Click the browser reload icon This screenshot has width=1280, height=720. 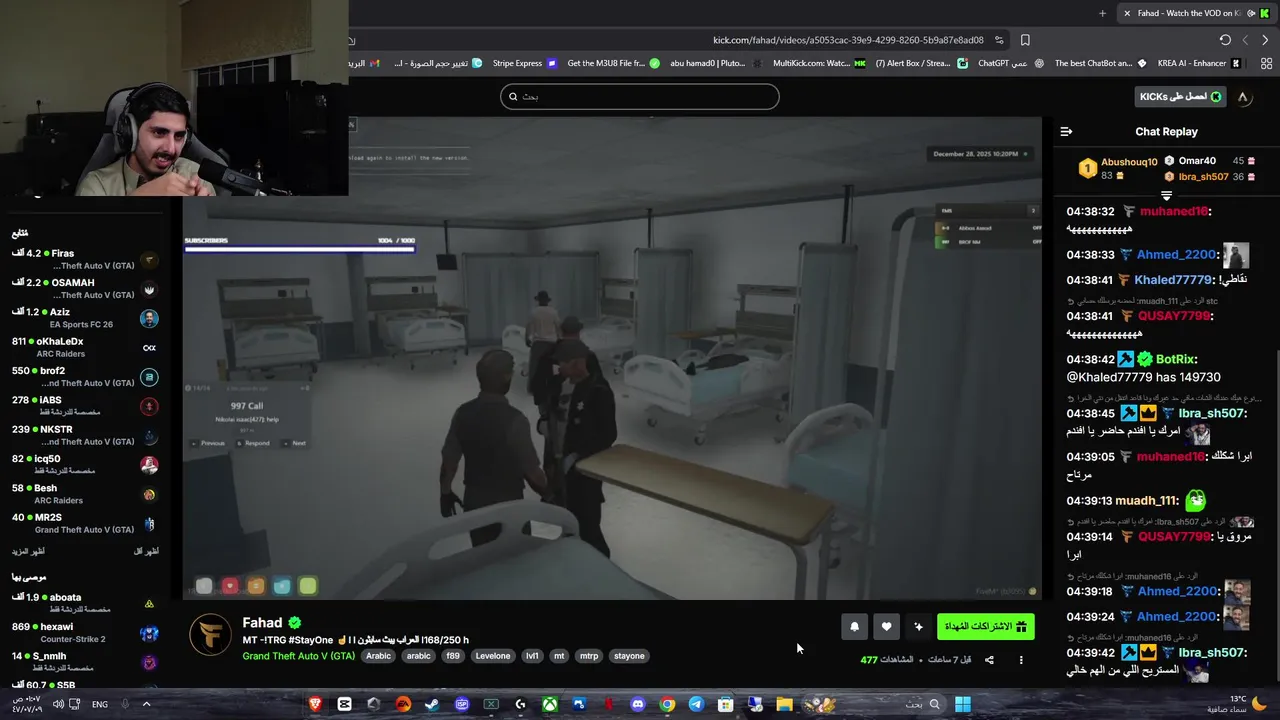[x=1225, y=40]
